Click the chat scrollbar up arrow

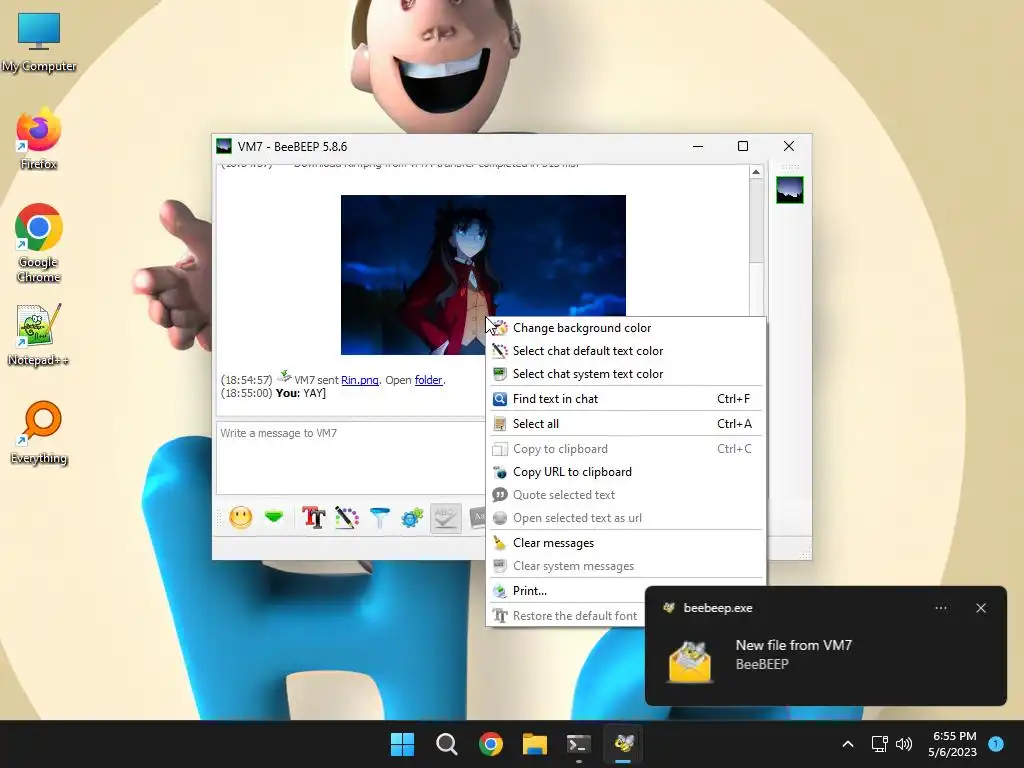[756, 172]
